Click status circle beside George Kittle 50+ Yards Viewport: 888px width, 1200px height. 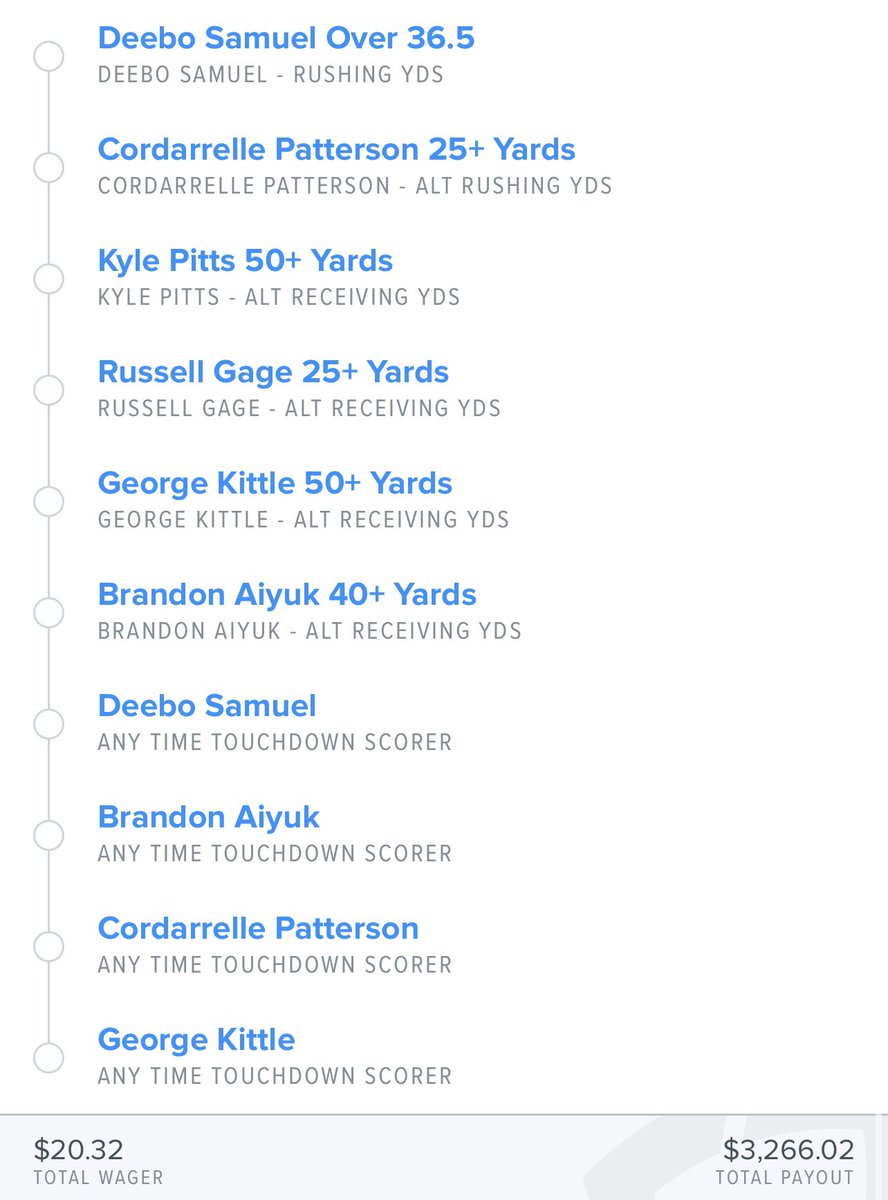point(48,501)
